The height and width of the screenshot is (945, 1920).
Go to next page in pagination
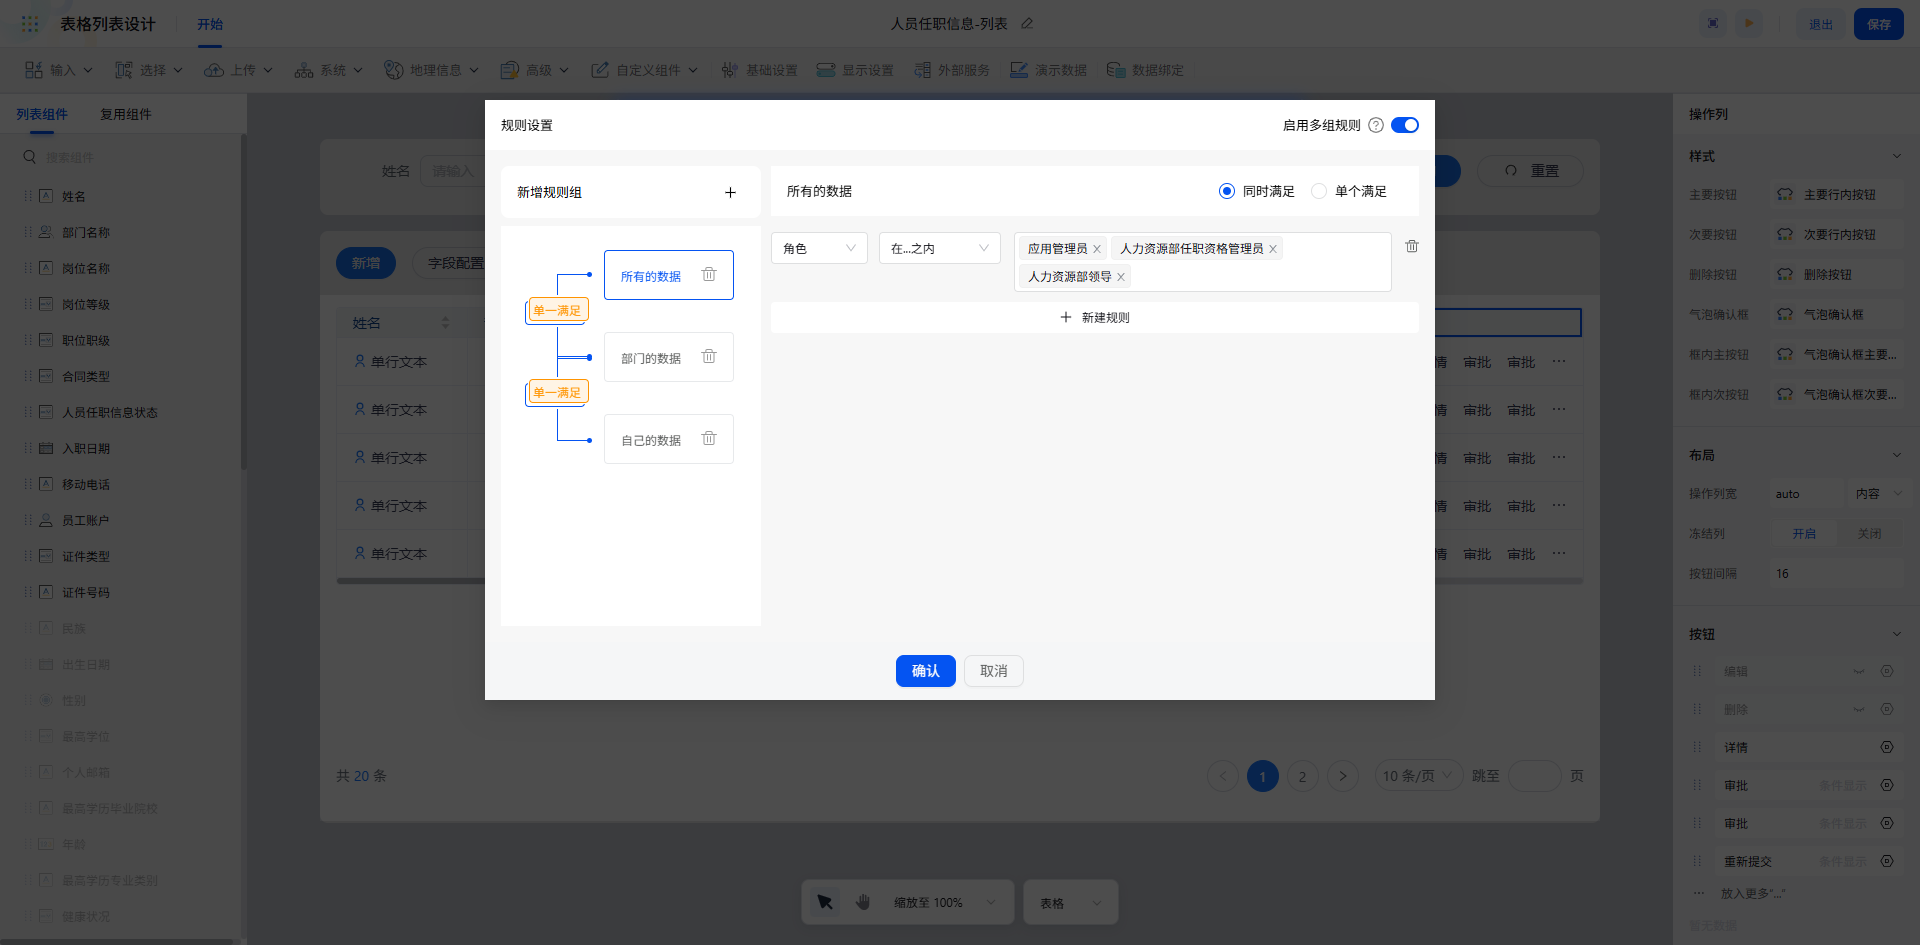(1343, 776)
